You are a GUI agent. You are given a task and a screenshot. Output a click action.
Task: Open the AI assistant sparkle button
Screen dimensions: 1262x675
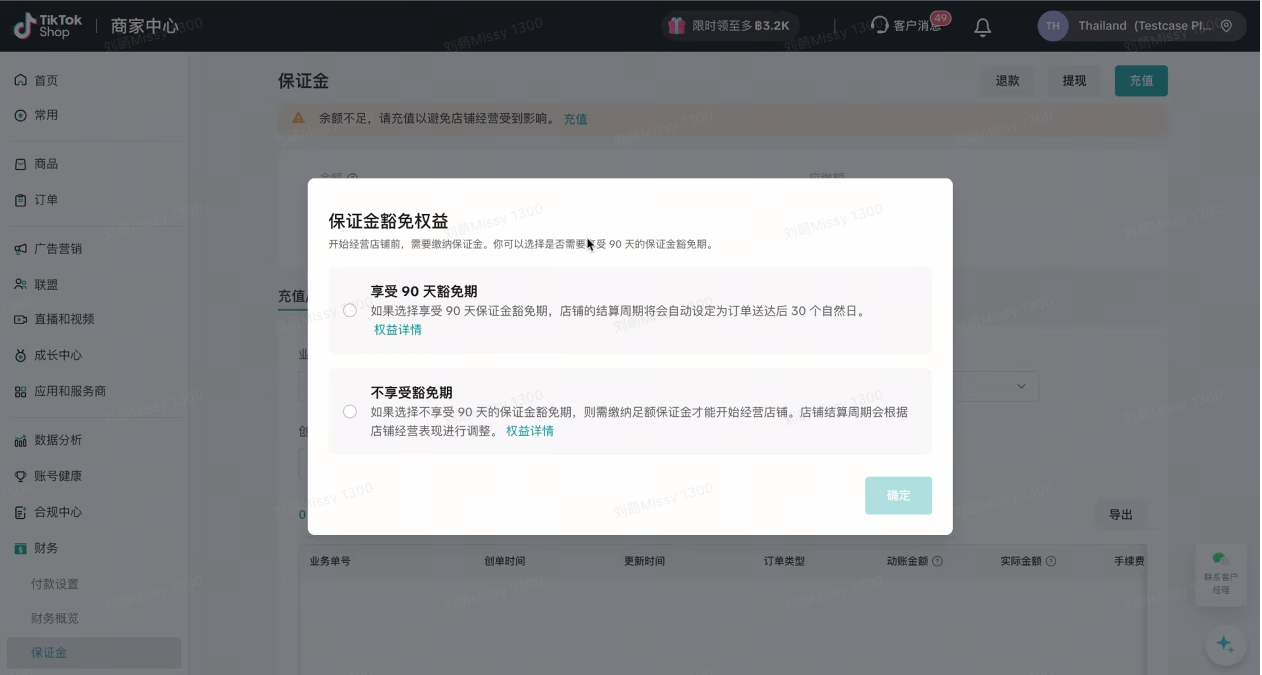pyautogui.click(x=1225, y=645)
